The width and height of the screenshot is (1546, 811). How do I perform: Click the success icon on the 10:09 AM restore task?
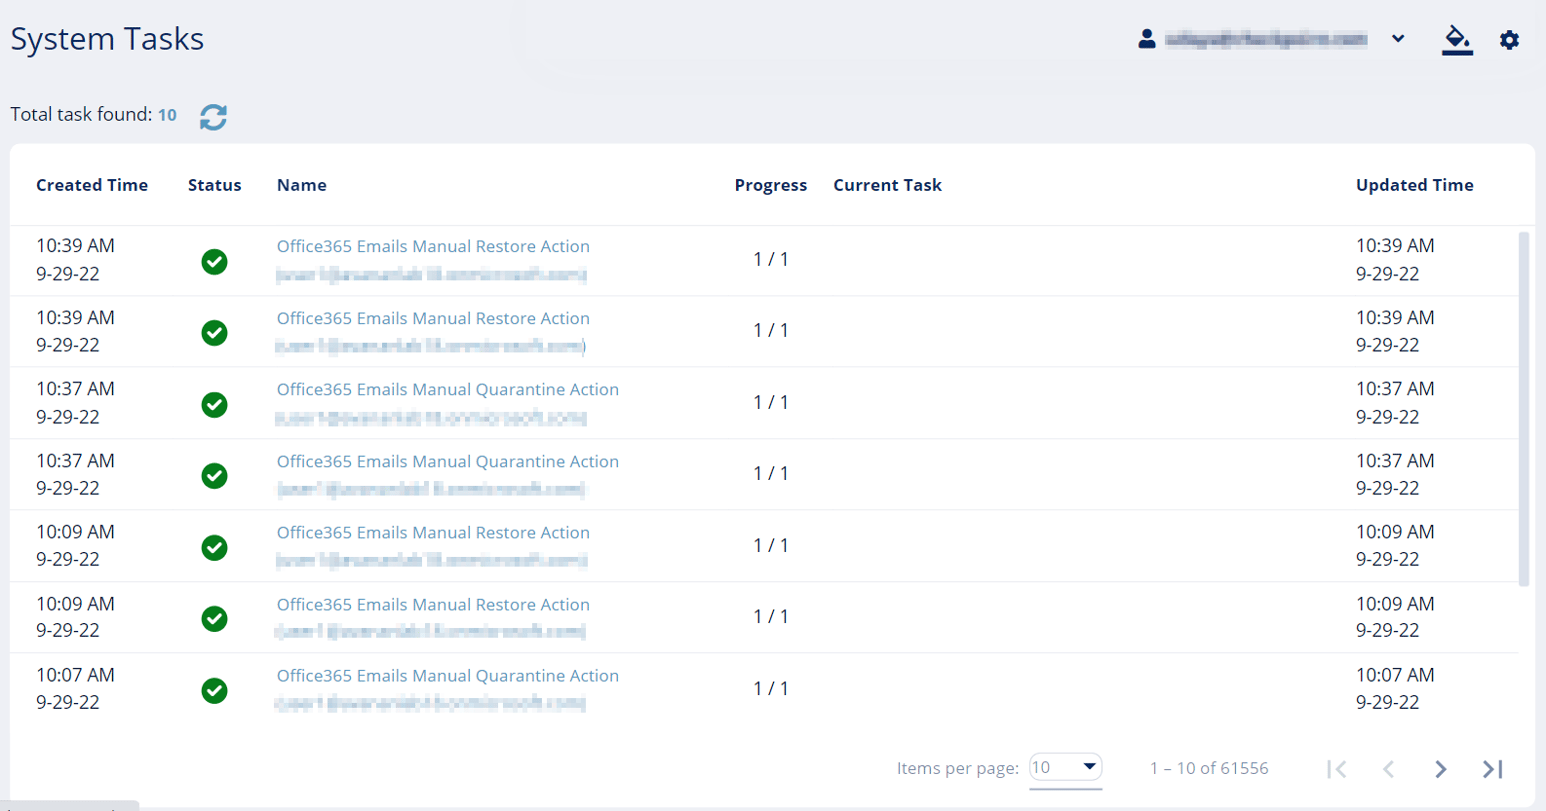click(214, 548)
